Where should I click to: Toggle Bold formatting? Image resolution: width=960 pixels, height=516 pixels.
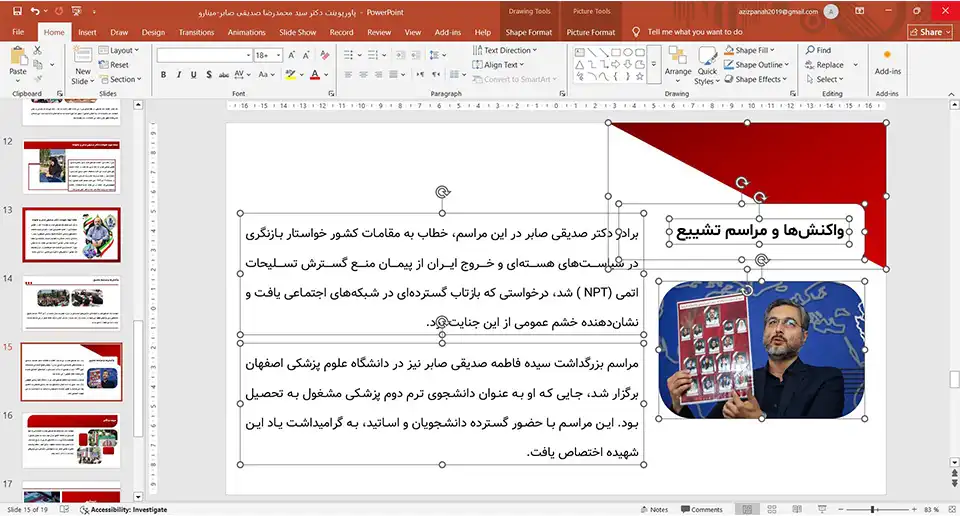pos(163,75)
